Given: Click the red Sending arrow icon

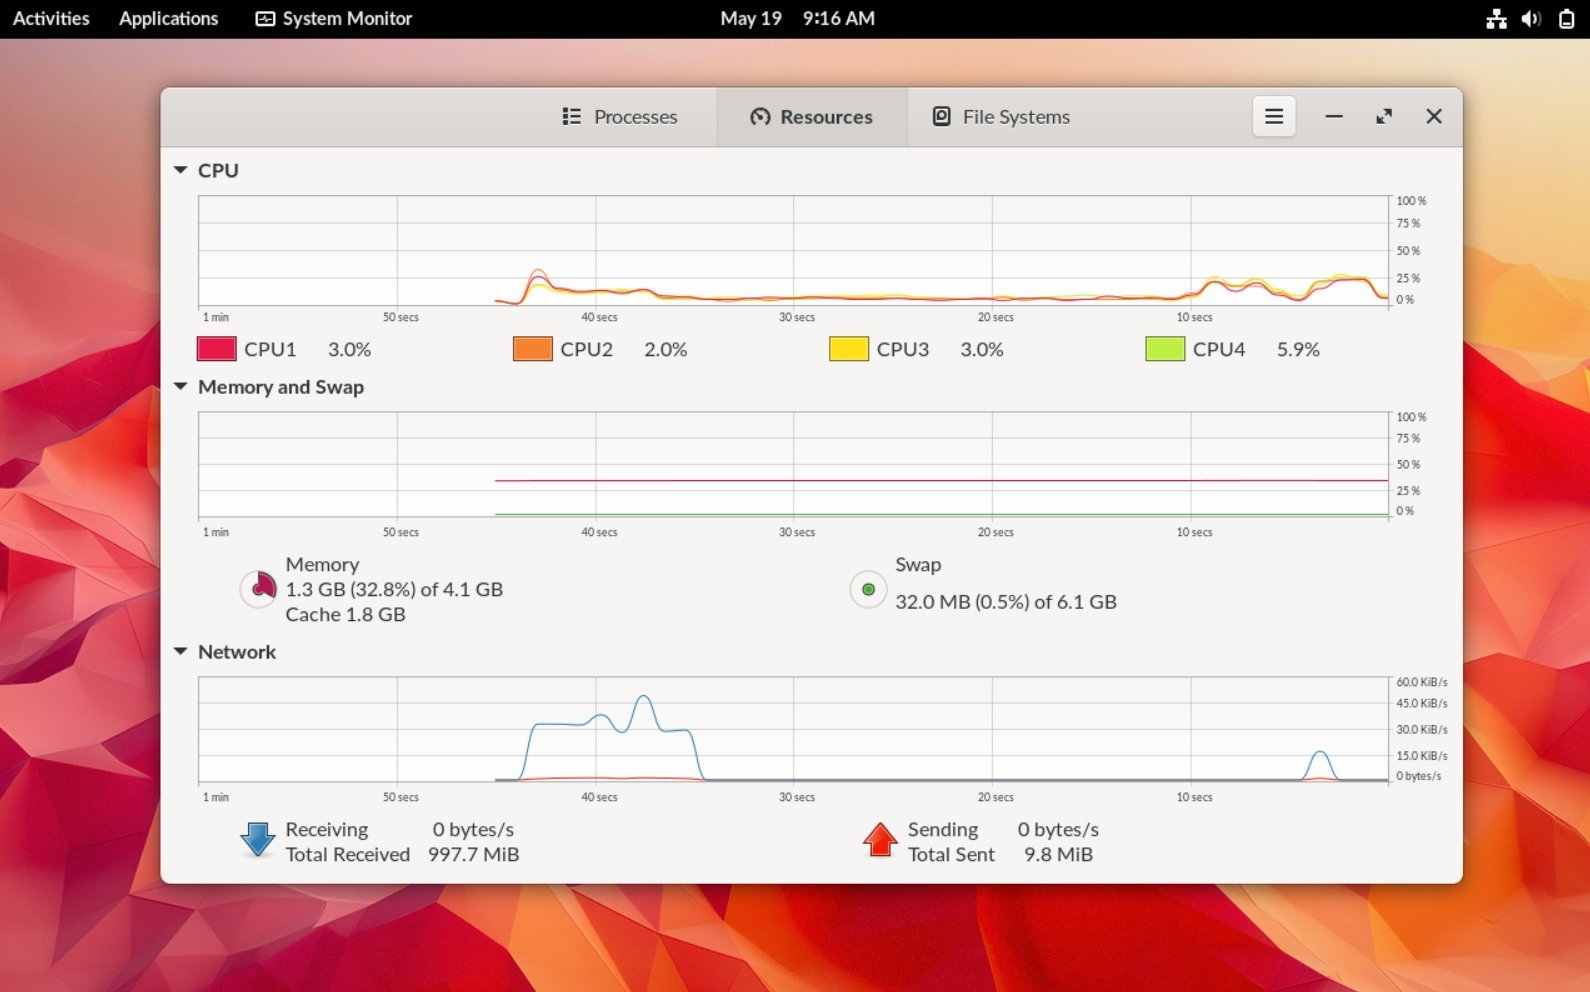Looking at the screenshot, I should click(880, 841).
